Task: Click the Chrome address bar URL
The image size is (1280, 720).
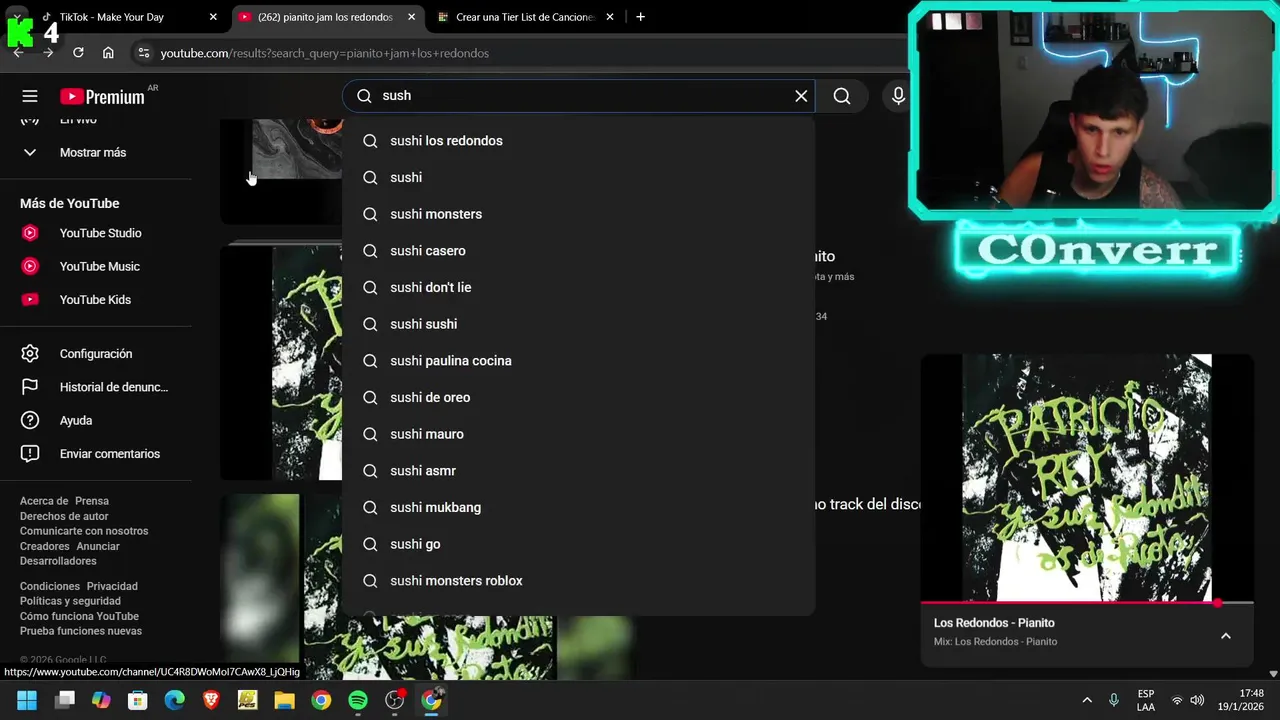Action: coord(325,53)
